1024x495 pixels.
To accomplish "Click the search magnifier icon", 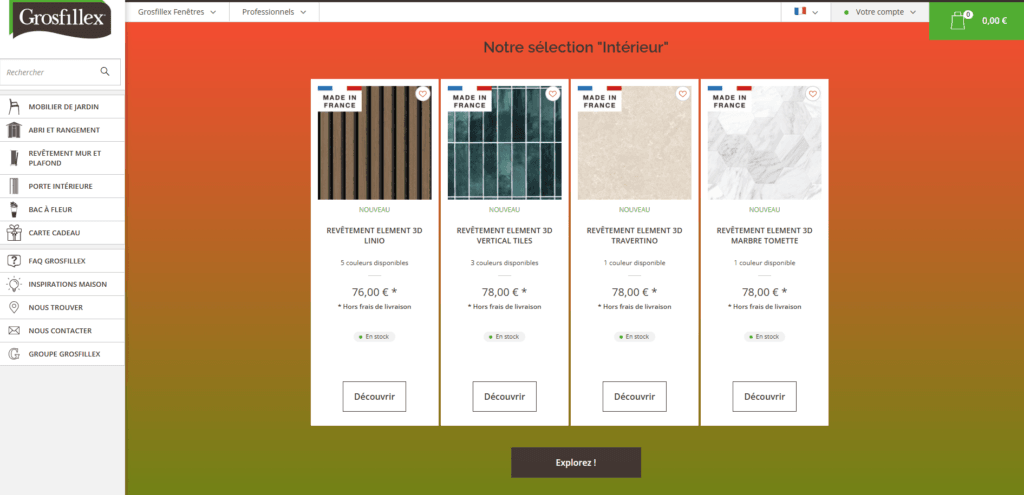I will point(105,72).
